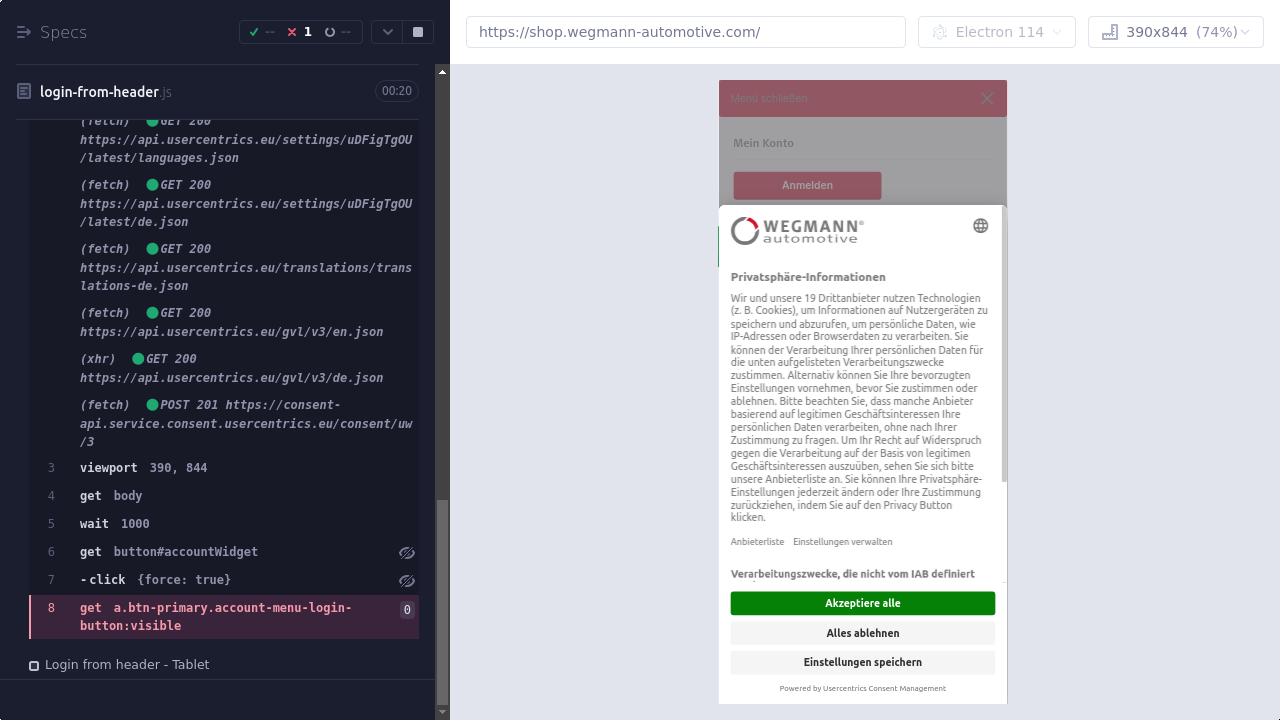The image size is (1280, 720).
Task: Click the language globe icon in consent dialog
Action: click(980, 226)
